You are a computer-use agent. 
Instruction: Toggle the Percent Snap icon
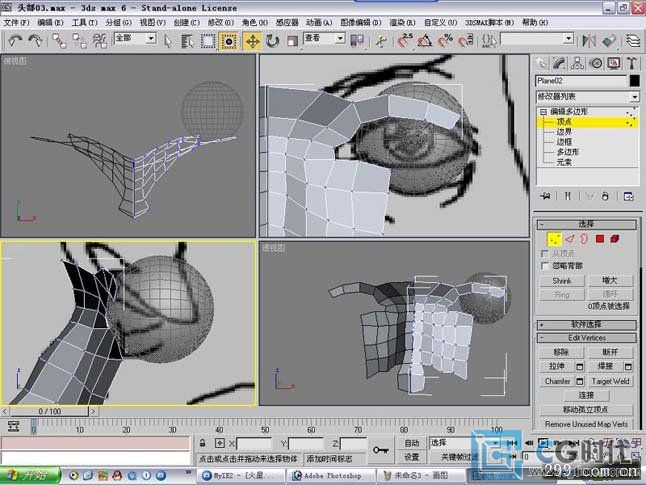(x=445, y=40)
